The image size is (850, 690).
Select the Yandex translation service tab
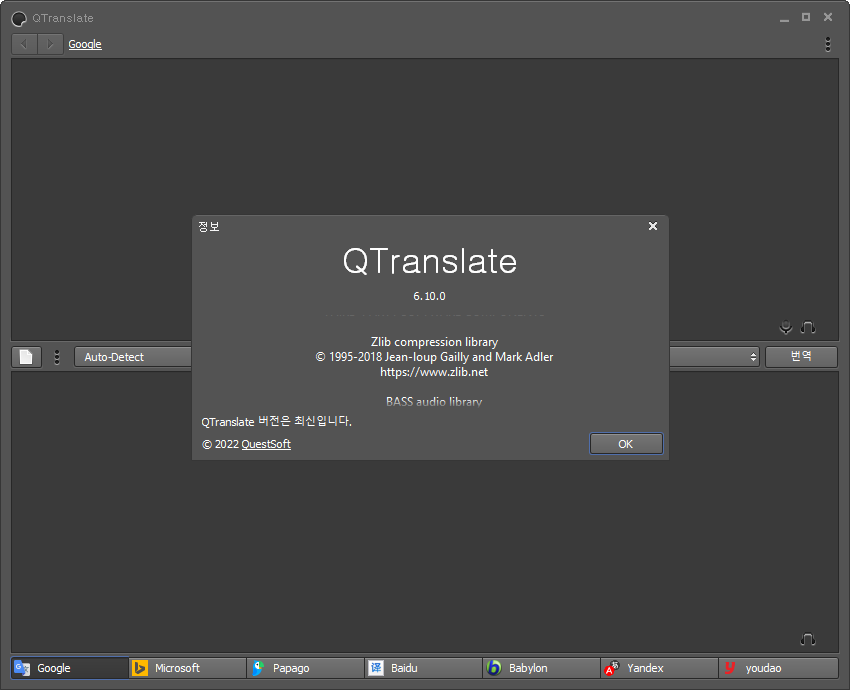660,668
